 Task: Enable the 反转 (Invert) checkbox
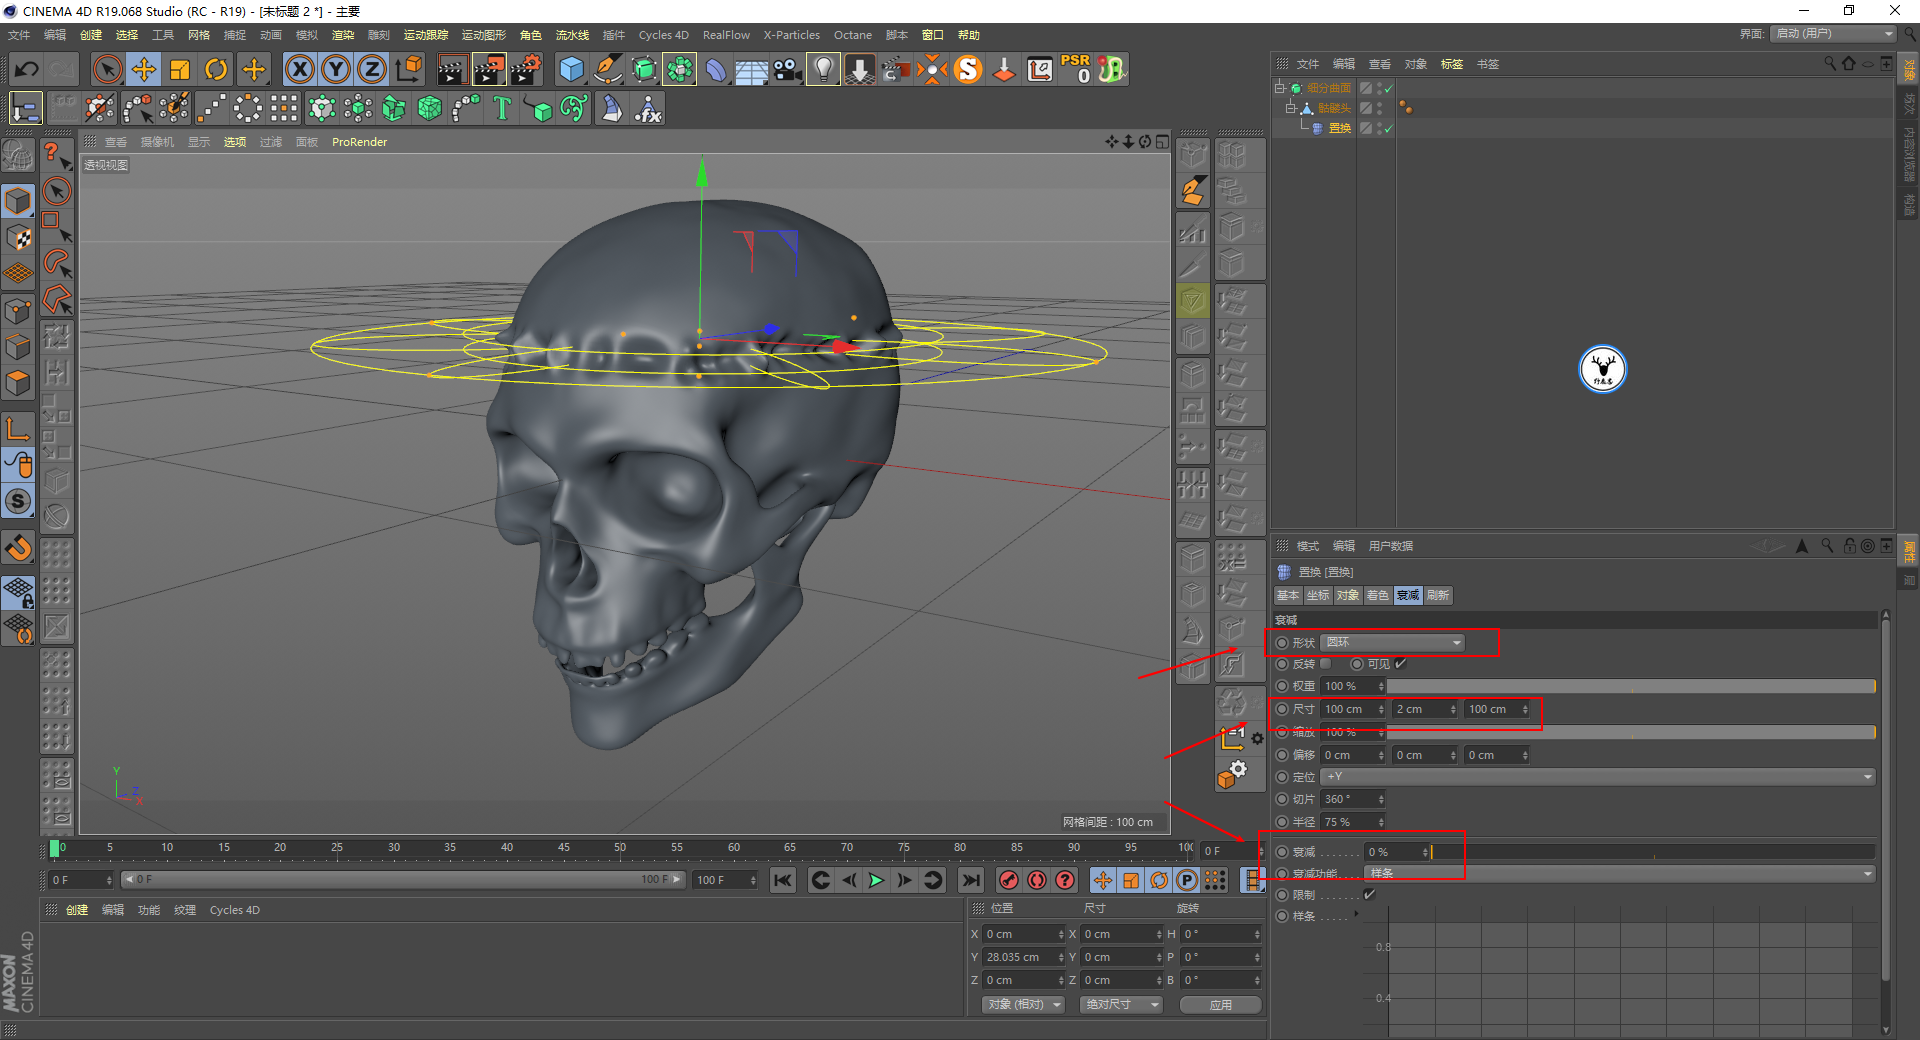1326,664
